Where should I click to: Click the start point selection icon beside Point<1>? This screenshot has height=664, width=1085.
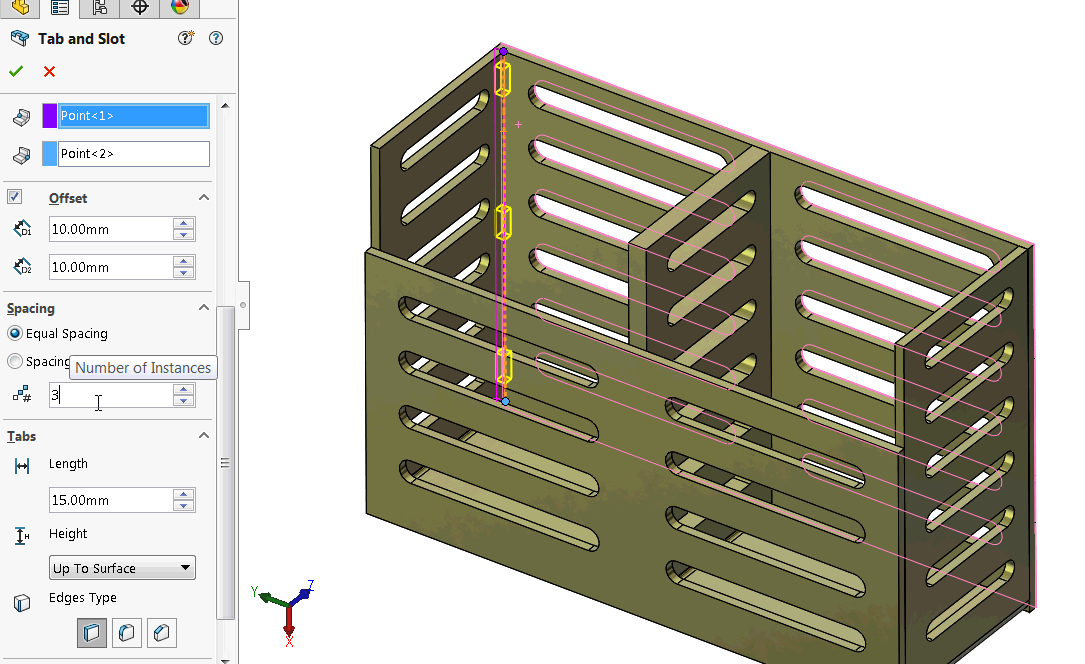click(x=21, y=117)
